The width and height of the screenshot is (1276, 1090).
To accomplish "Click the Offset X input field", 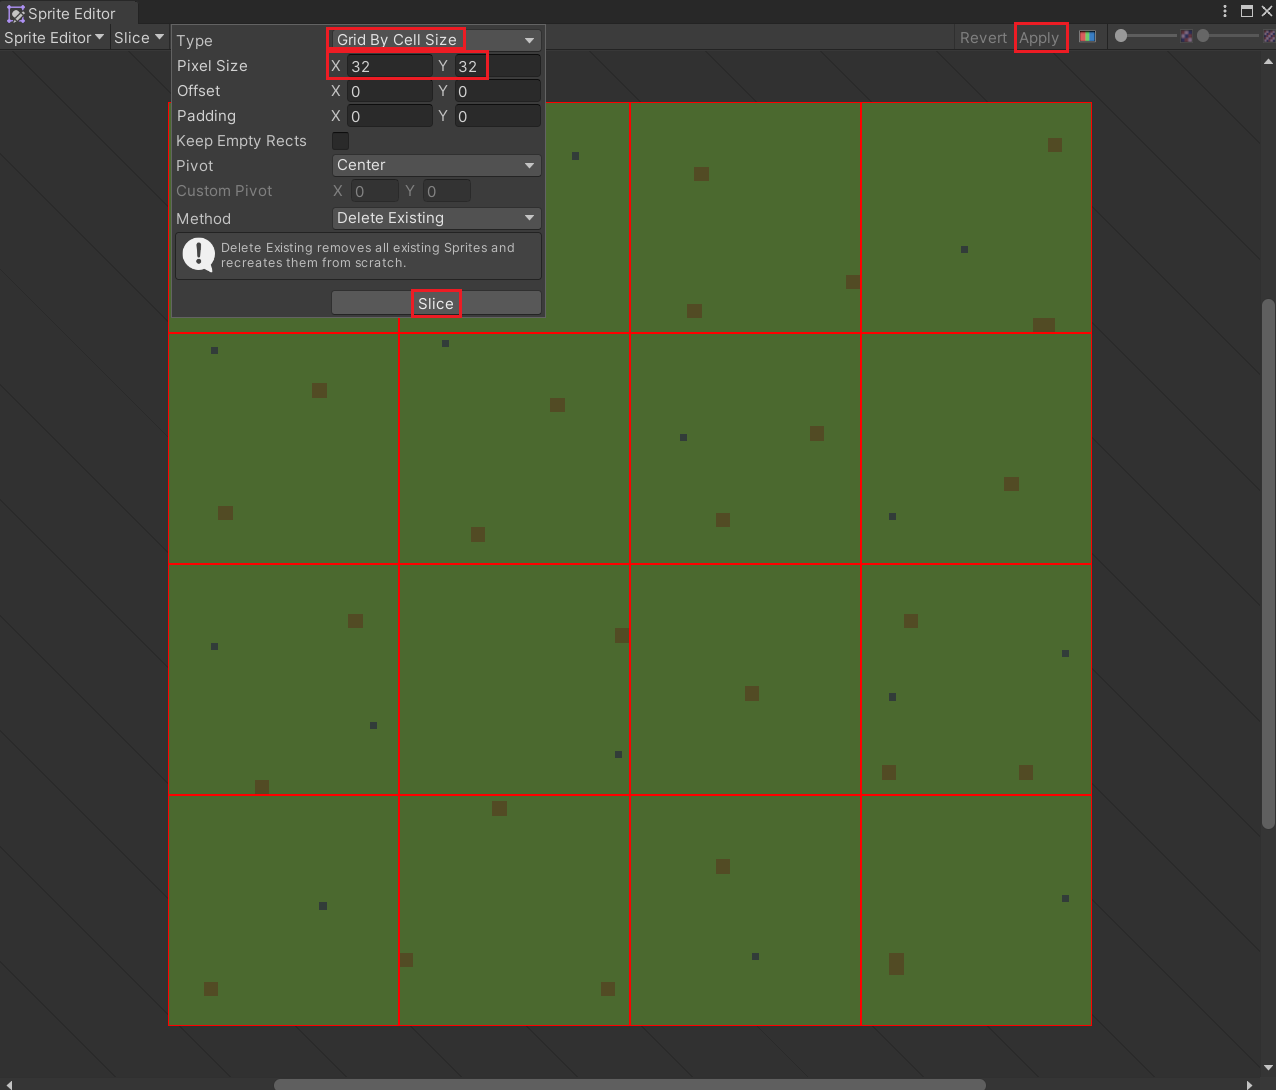I will coord(390,91).
